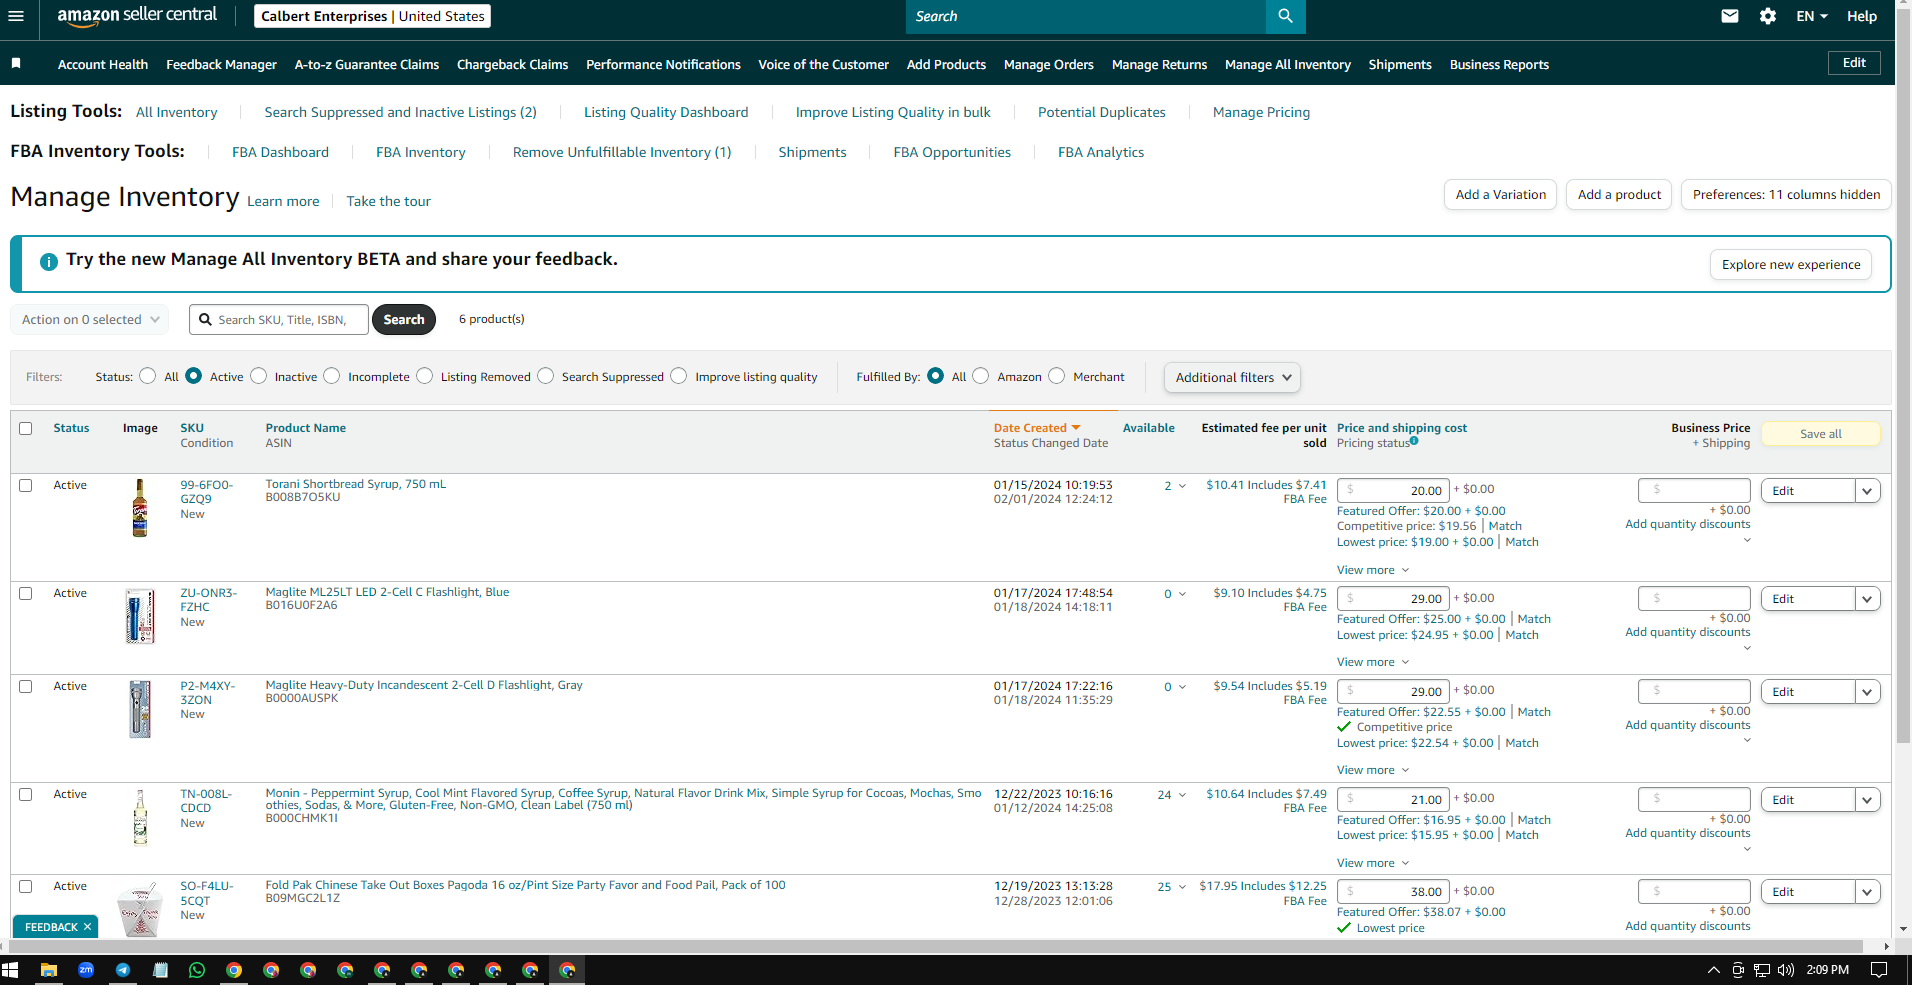Screen dimensions: 1912x985
Task: Open Preferences: 11 columns hidden
Action: click(x=1786, y=195)
